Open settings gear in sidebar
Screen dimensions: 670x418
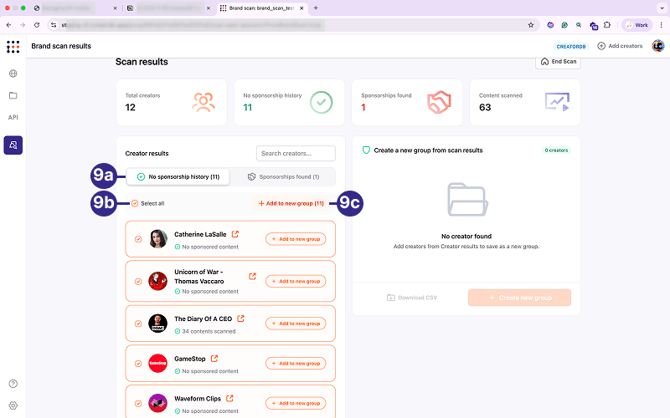tap(13, 405)
